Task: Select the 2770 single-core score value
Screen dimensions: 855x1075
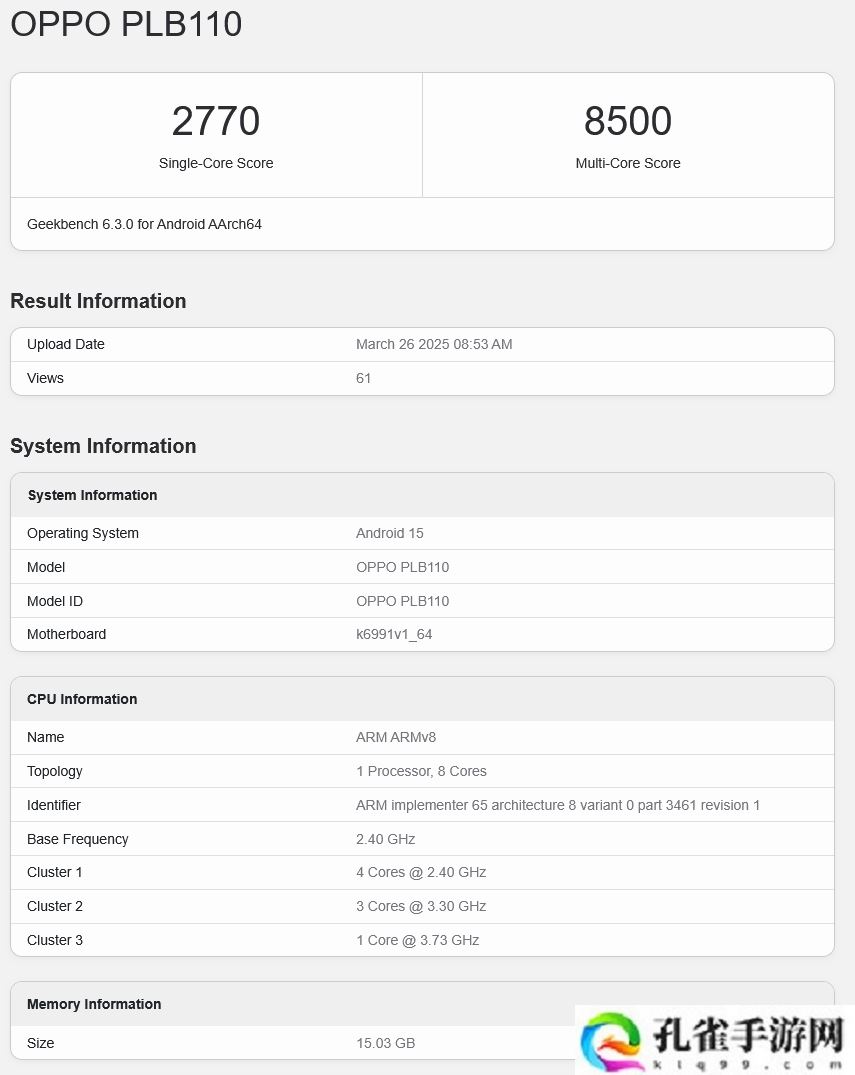Action: coord(216,121)
